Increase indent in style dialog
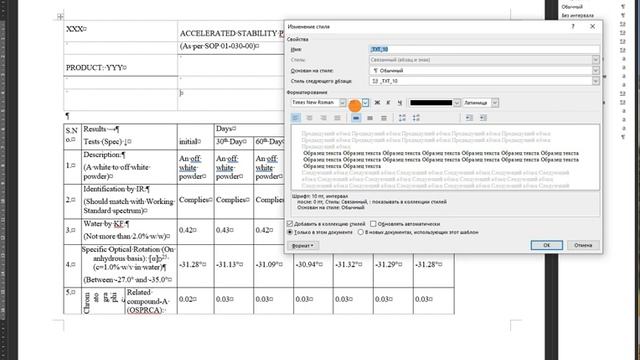Image resolution: width=640 pixels, height=360 pixels. point(483,118)
